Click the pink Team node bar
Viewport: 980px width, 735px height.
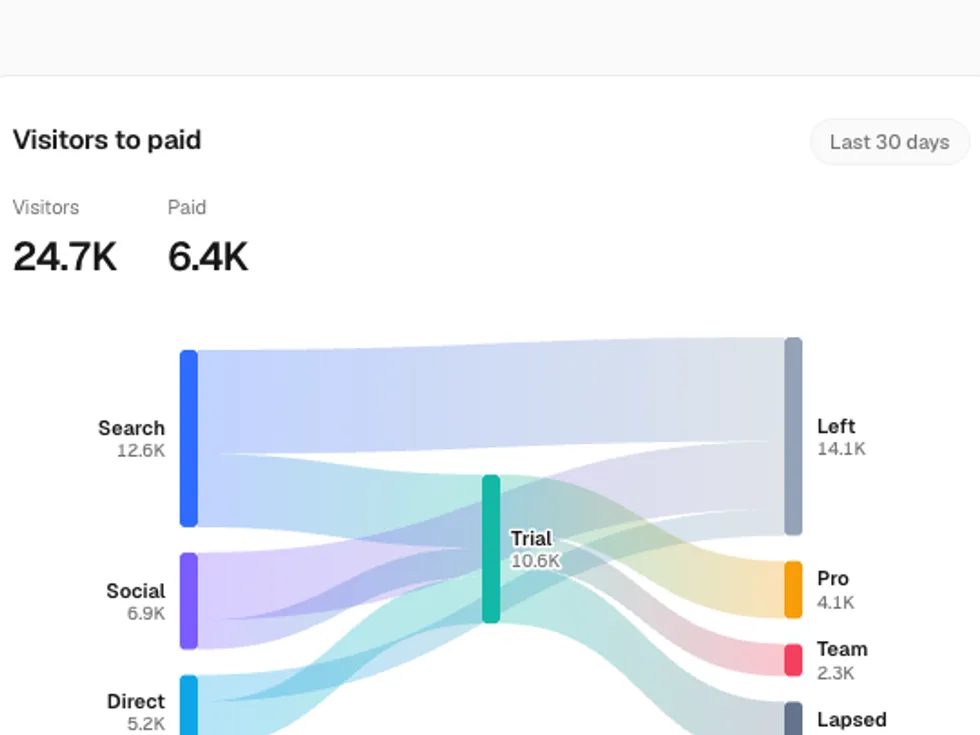pos(793,660)
